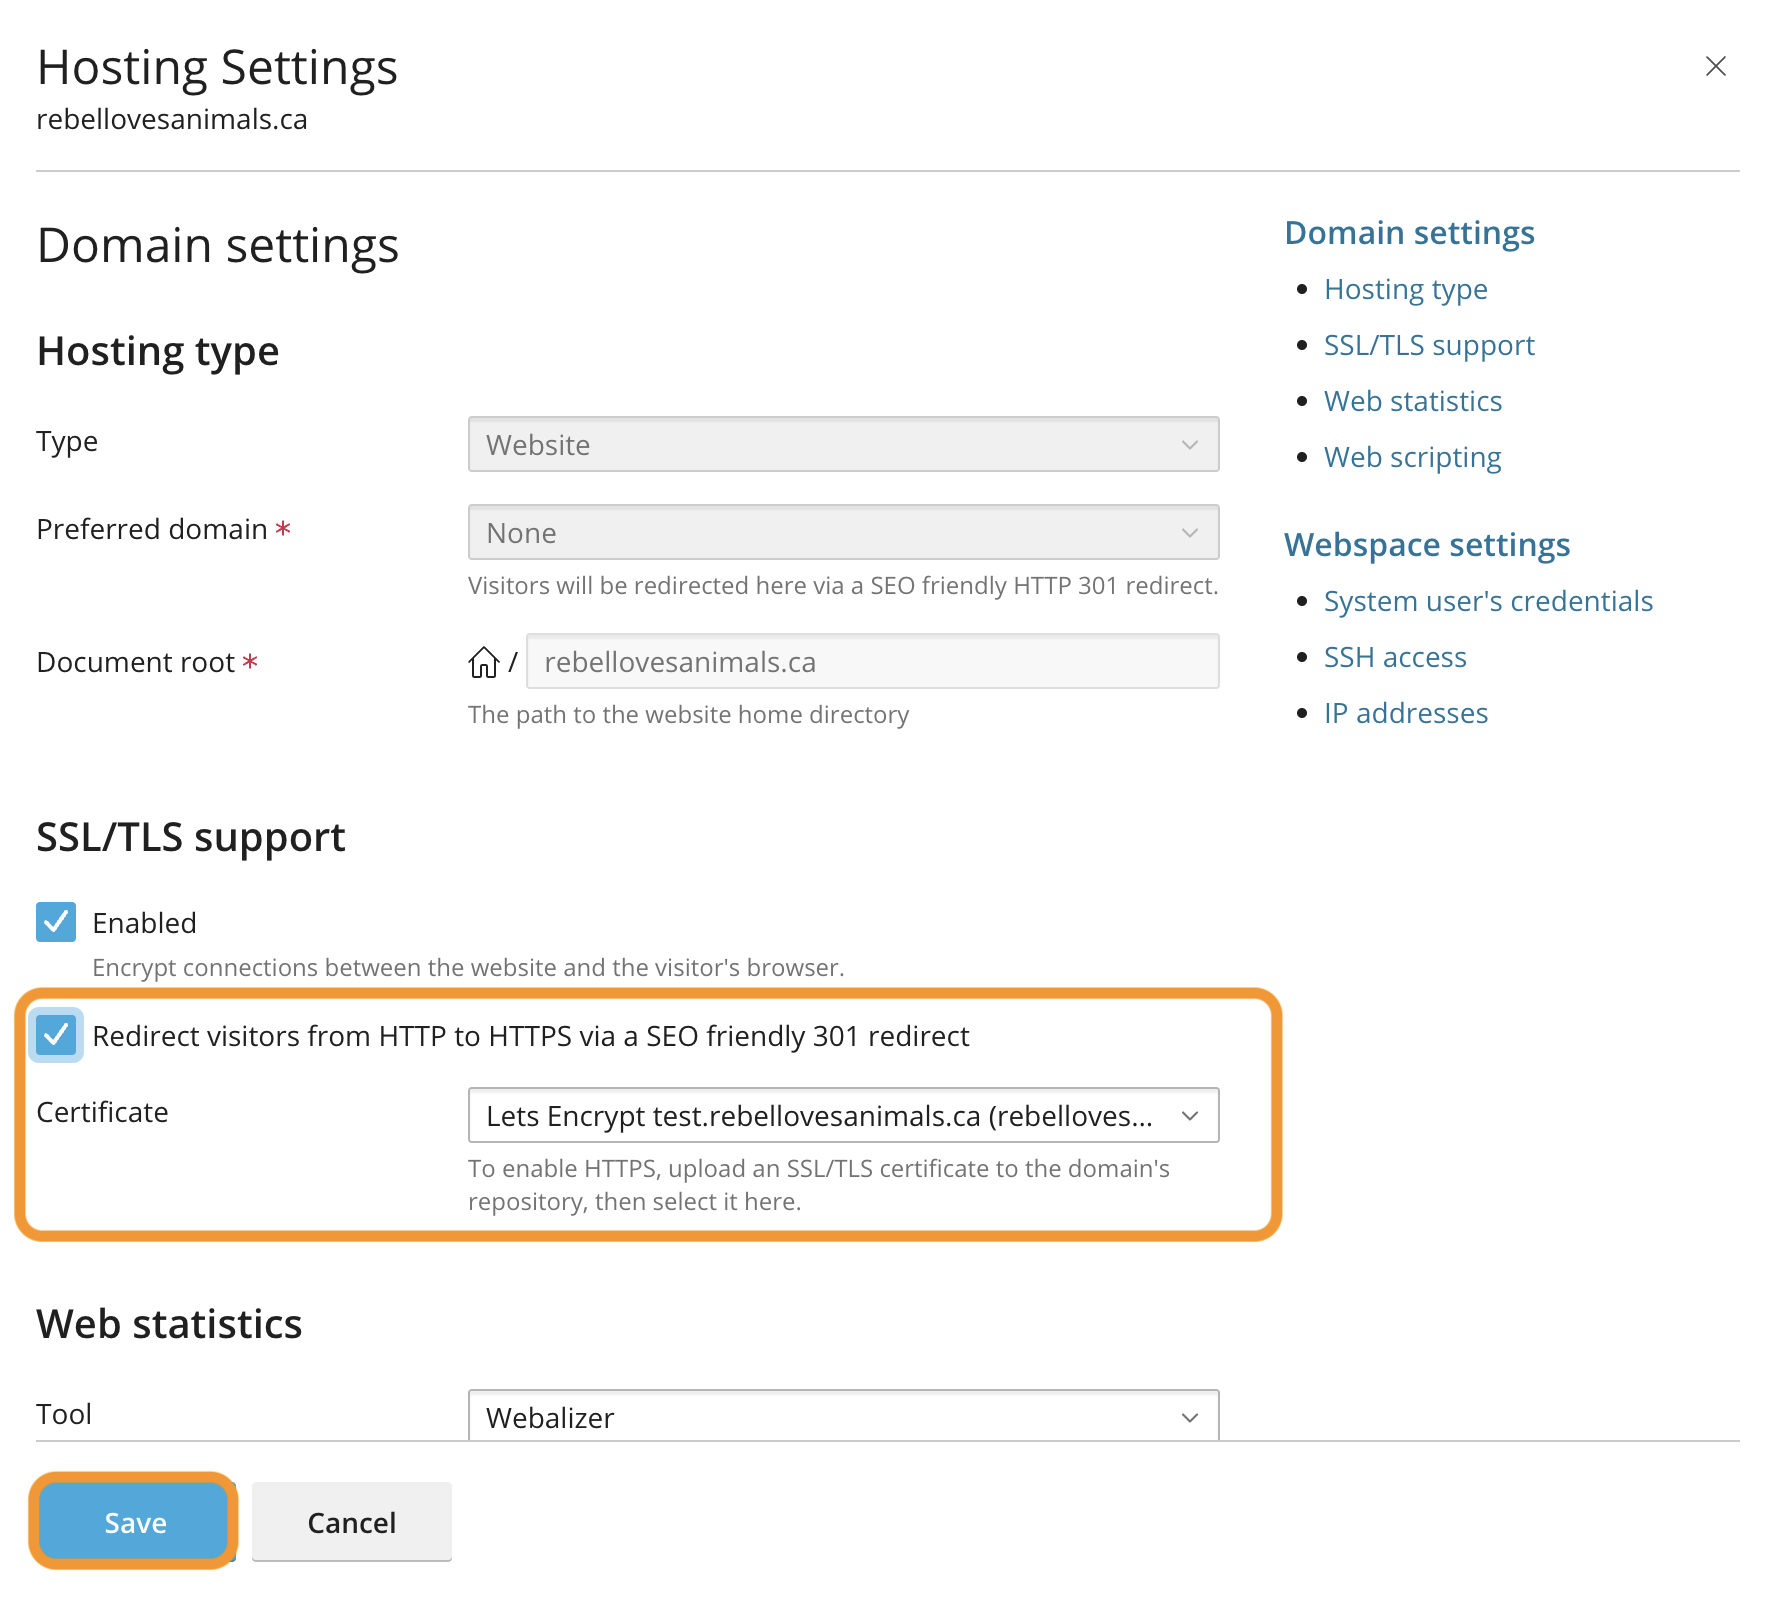Cancel the hosting settings changes

[351, 1522]
